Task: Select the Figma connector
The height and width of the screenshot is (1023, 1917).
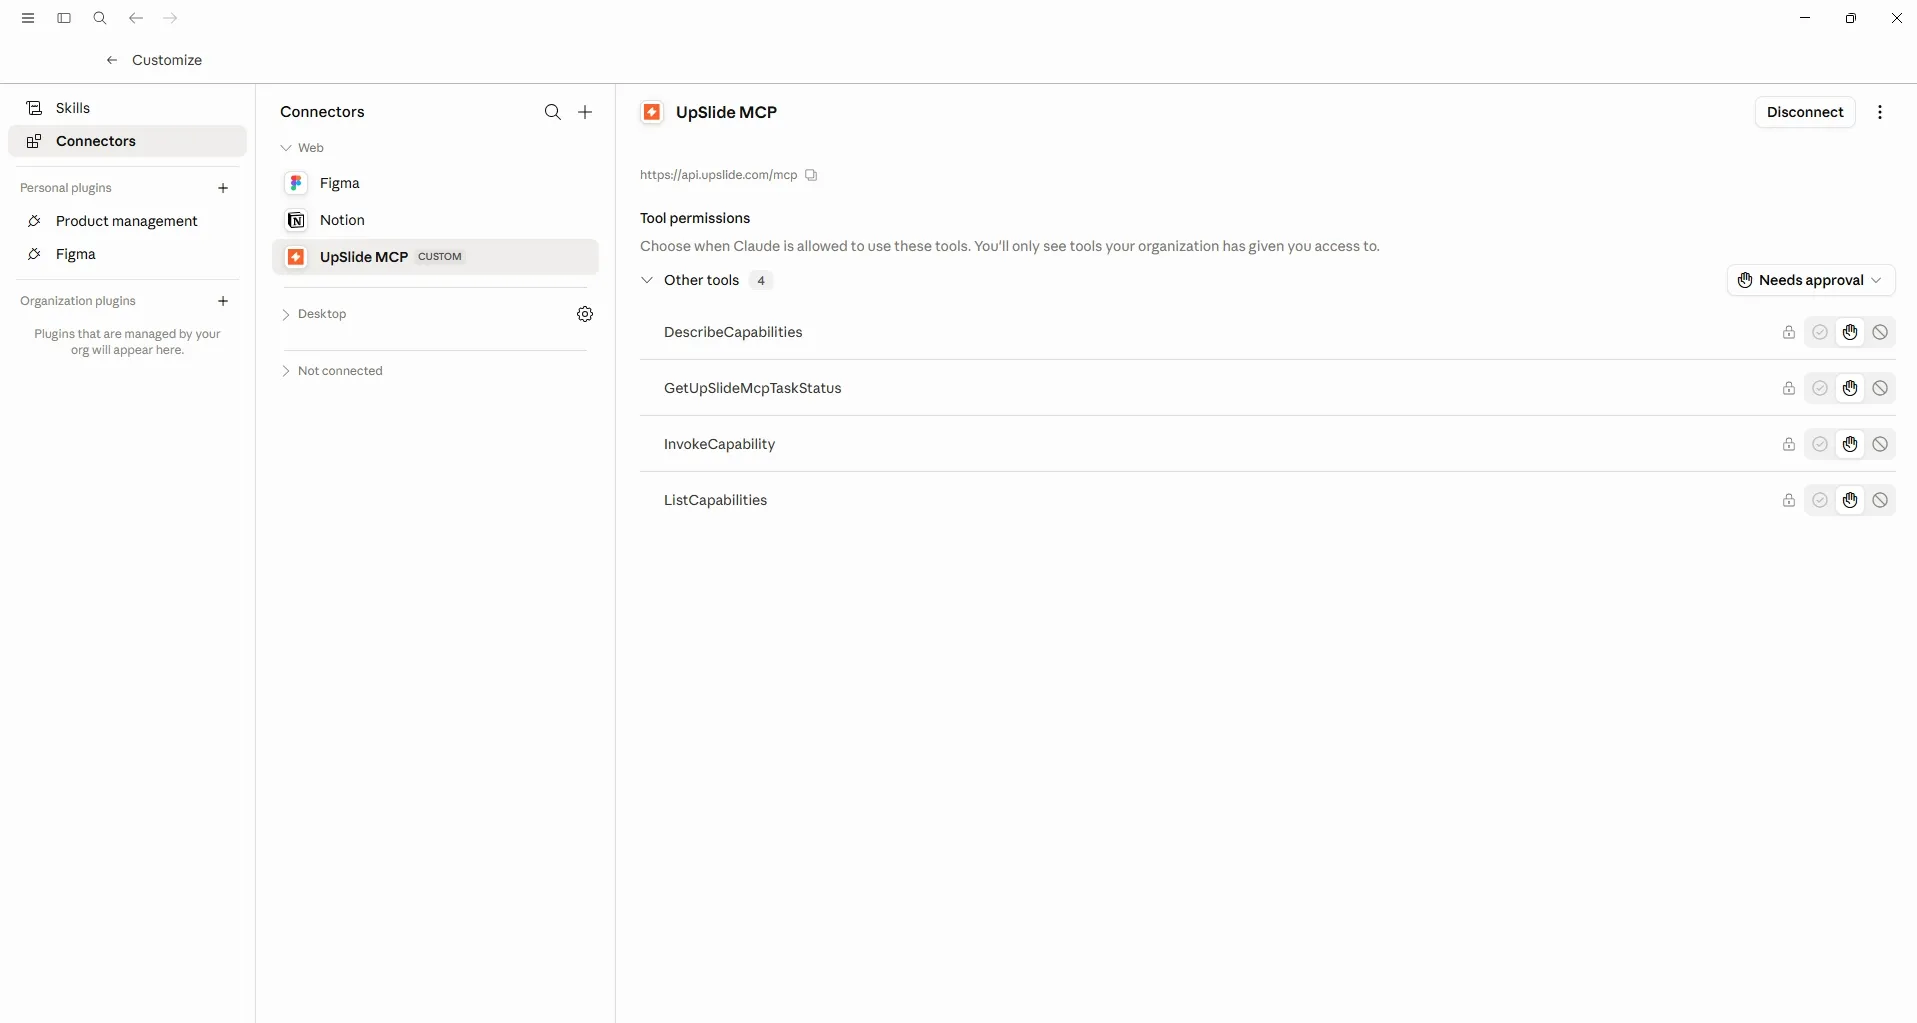Action: (435, 183)
